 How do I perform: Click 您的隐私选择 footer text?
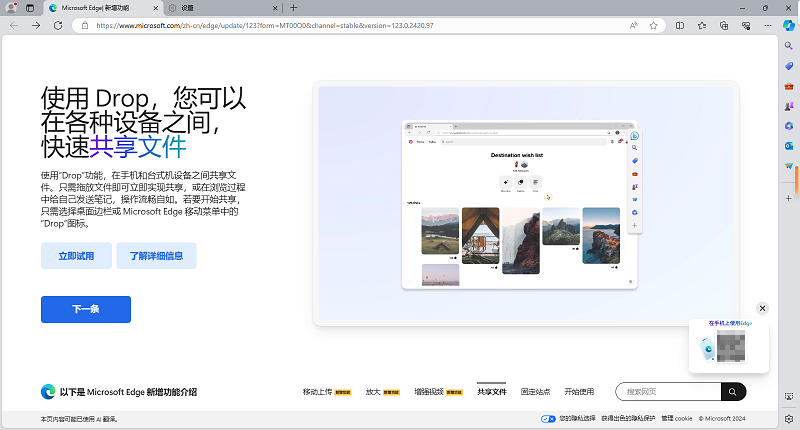coord(578,418)
